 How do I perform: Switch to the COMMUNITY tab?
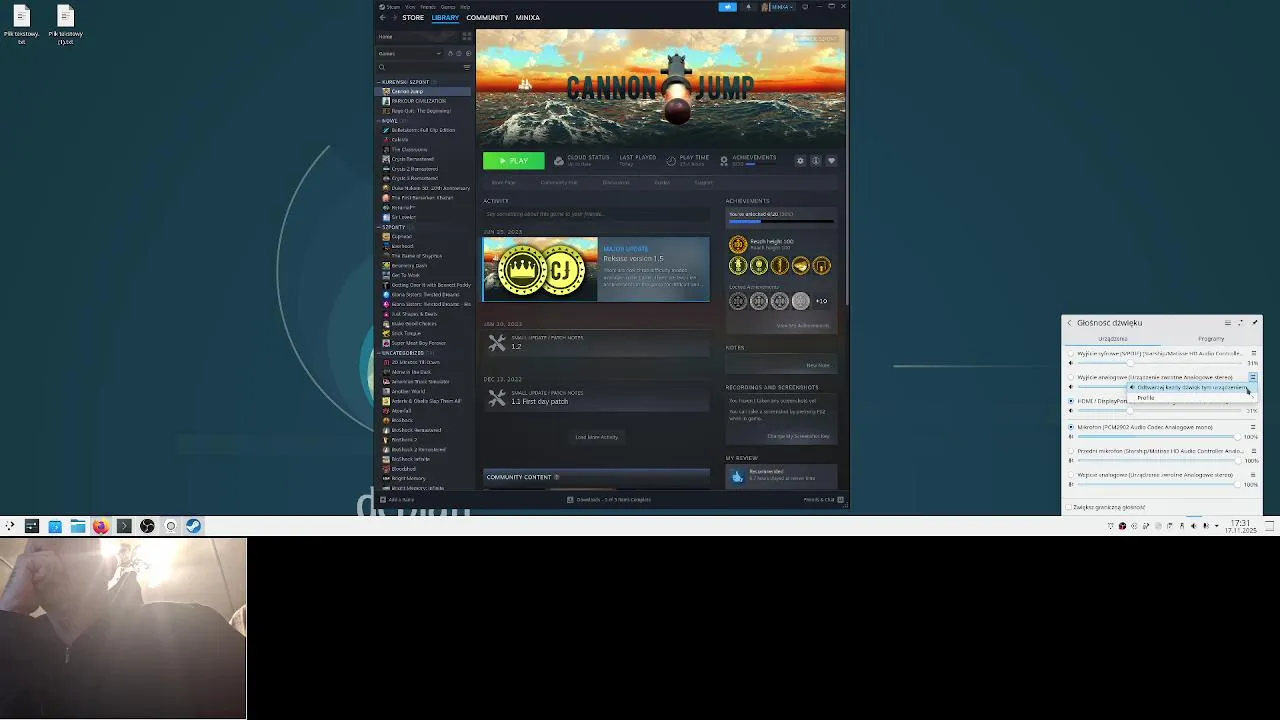click(487, 18)
